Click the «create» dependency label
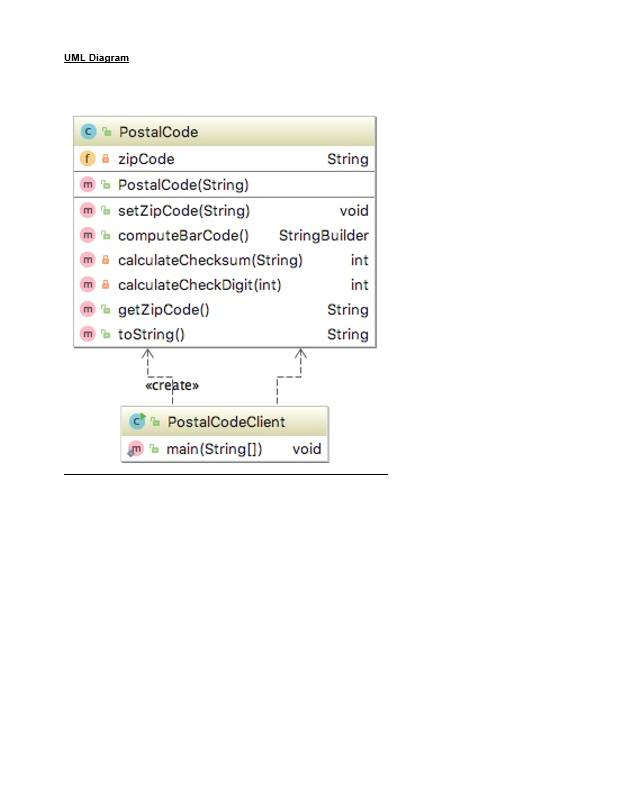637x810 pixels. [172, 385]
